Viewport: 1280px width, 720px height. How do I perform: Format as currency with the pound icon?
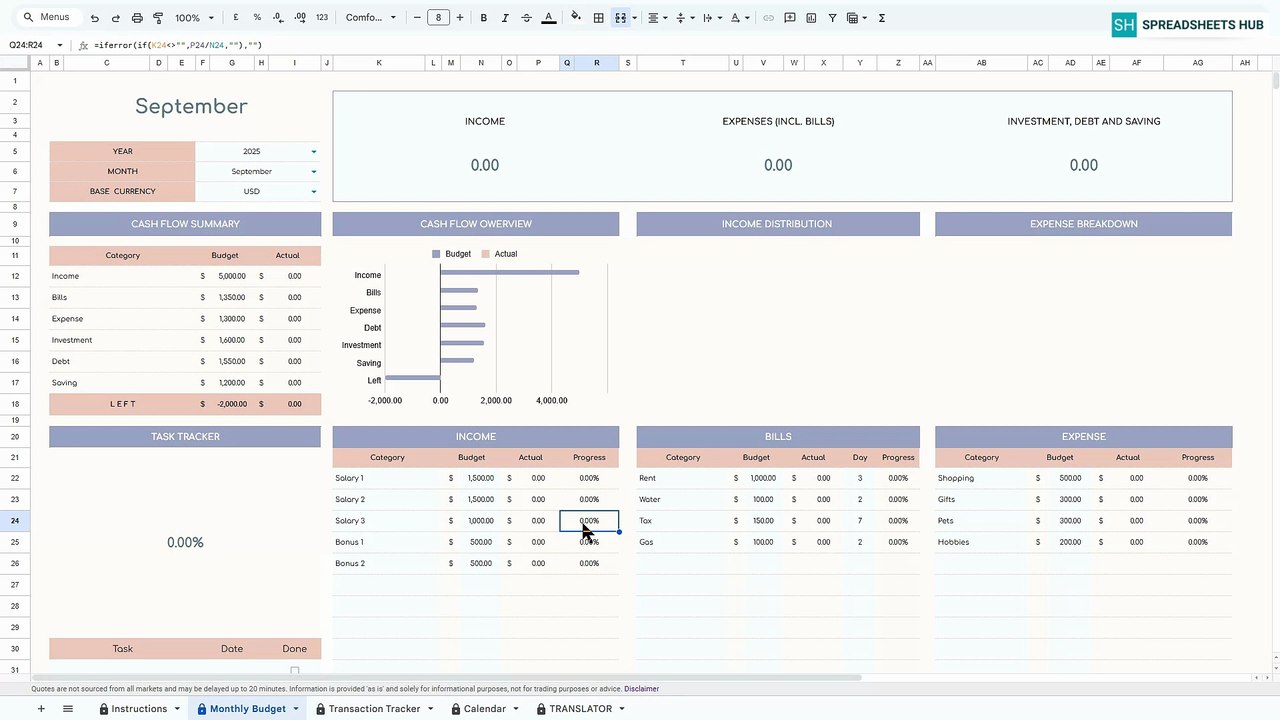tap(236, 18)
